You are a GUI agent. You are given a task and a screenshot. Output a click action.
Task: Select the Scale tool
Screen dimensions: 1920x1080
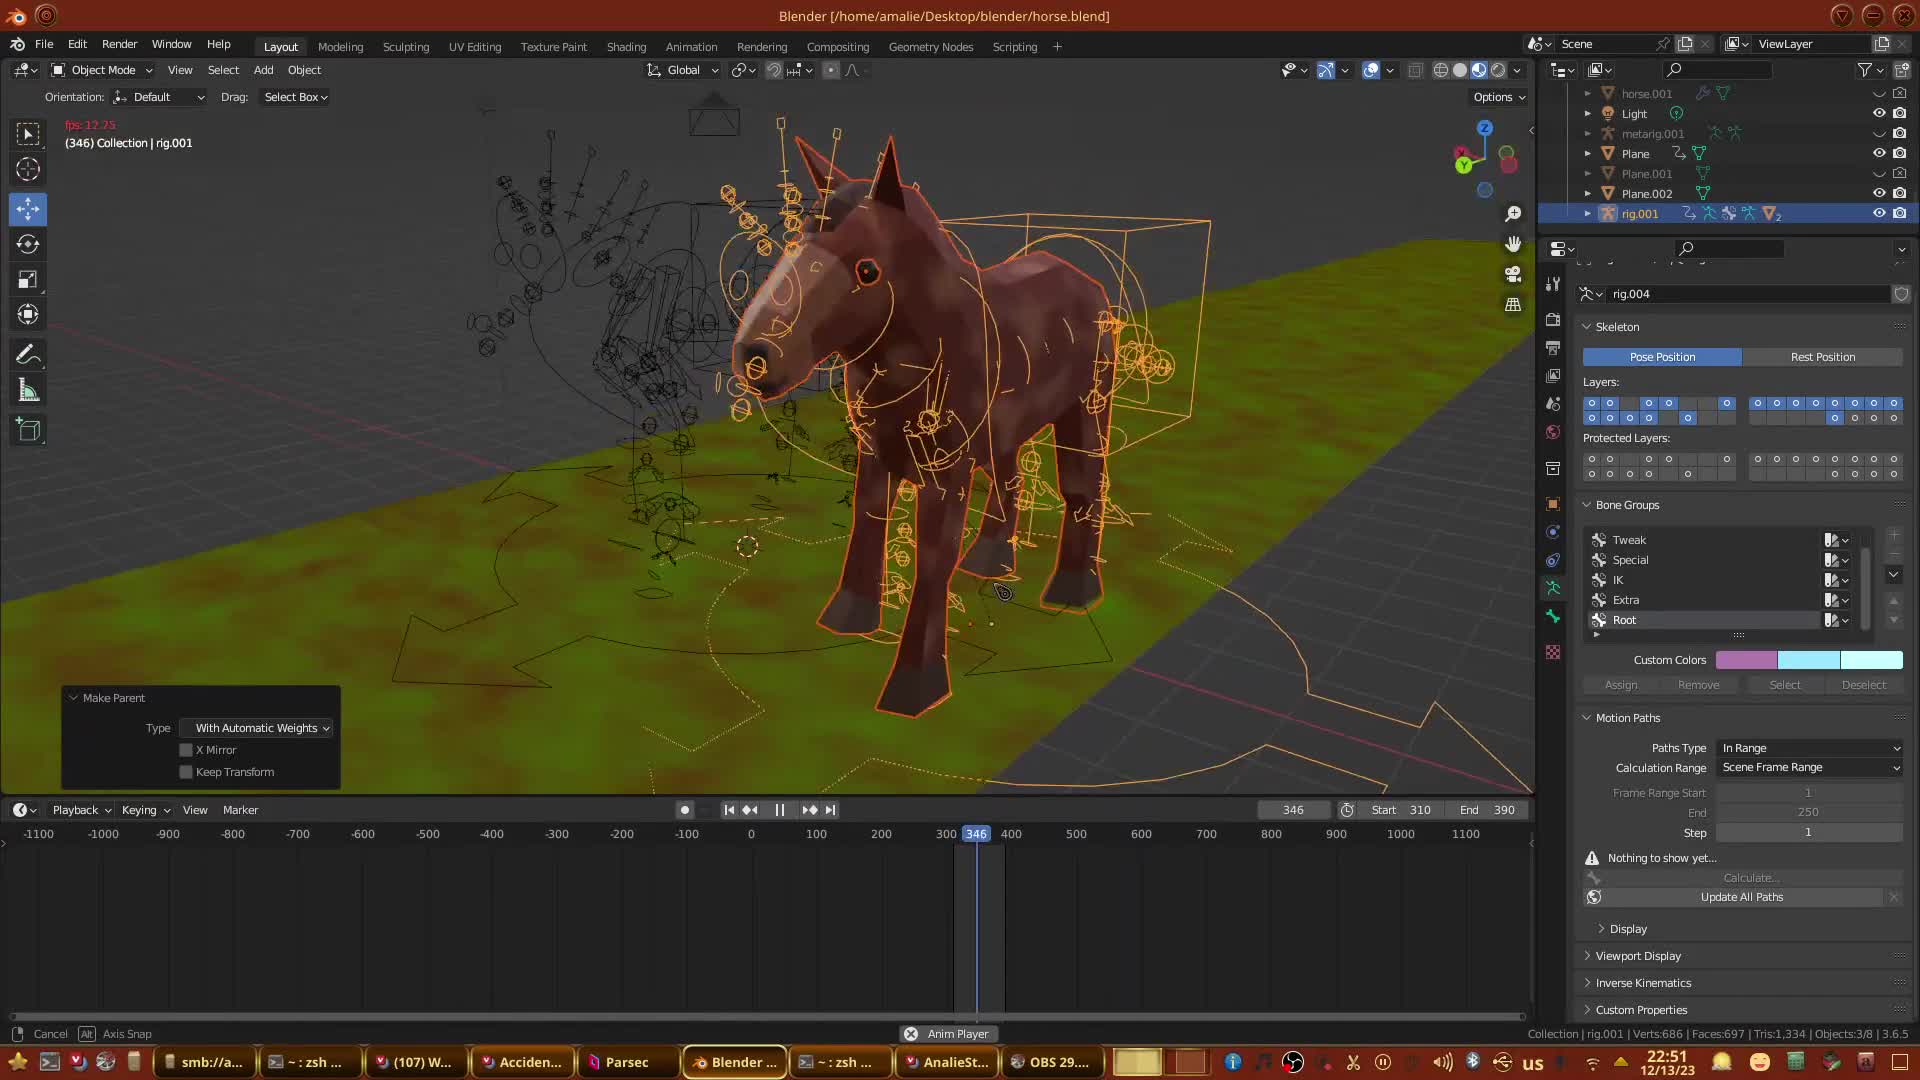(x=28, y=280)
